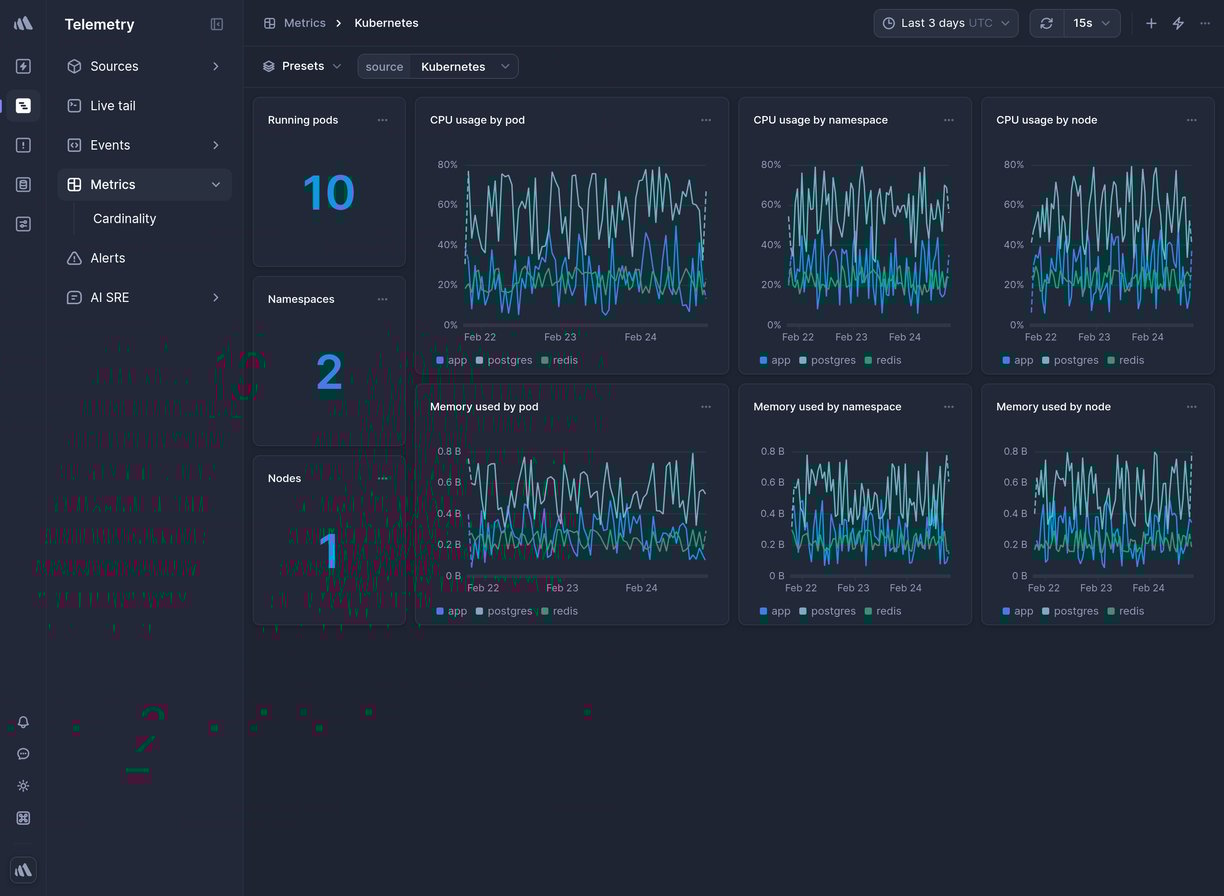1224x896 pixels.
Task: Click the lightning bolt icon in the left rail
Action: (23, 65)
